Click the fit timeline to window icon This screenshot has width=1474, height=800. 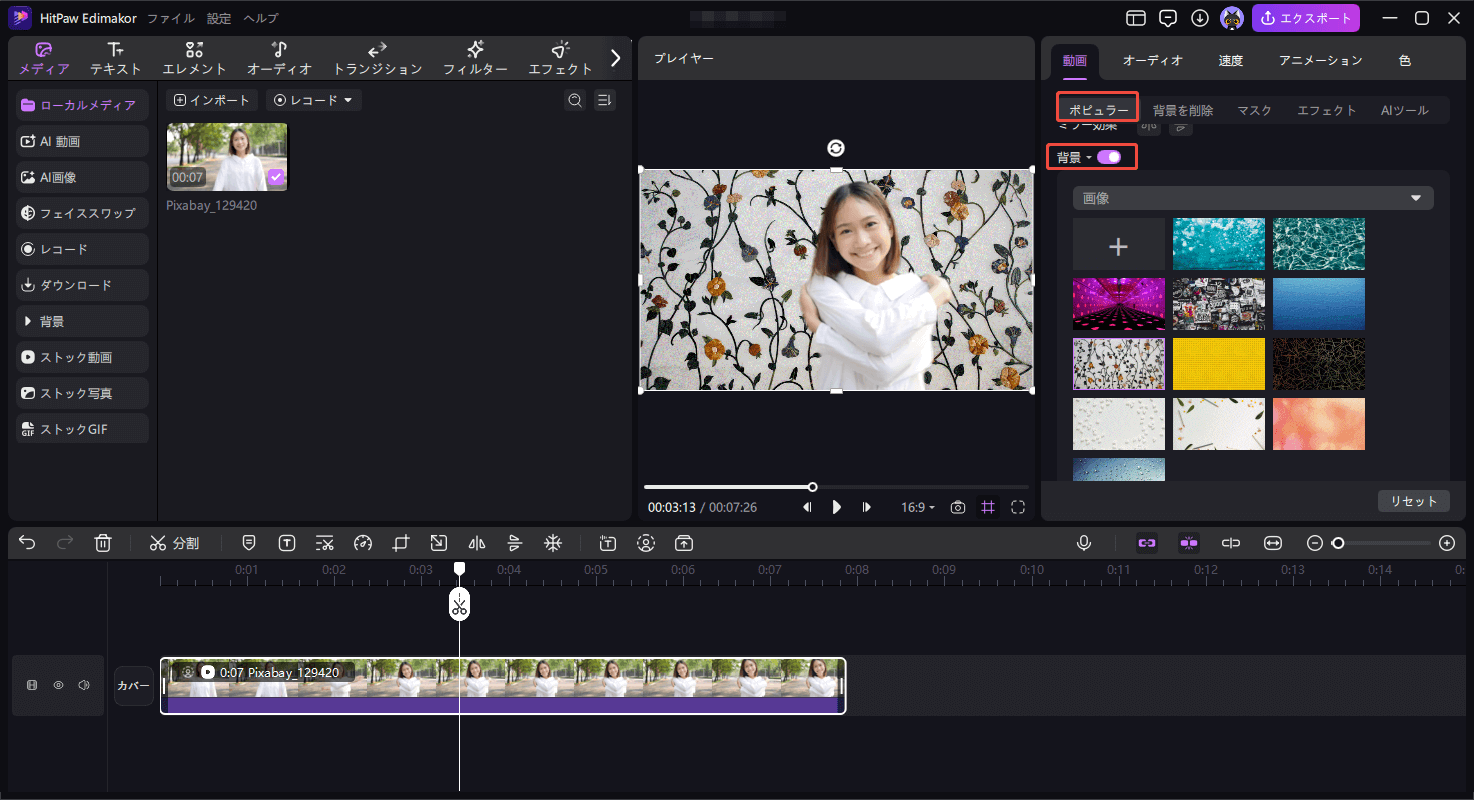[x=1273, y=543]
